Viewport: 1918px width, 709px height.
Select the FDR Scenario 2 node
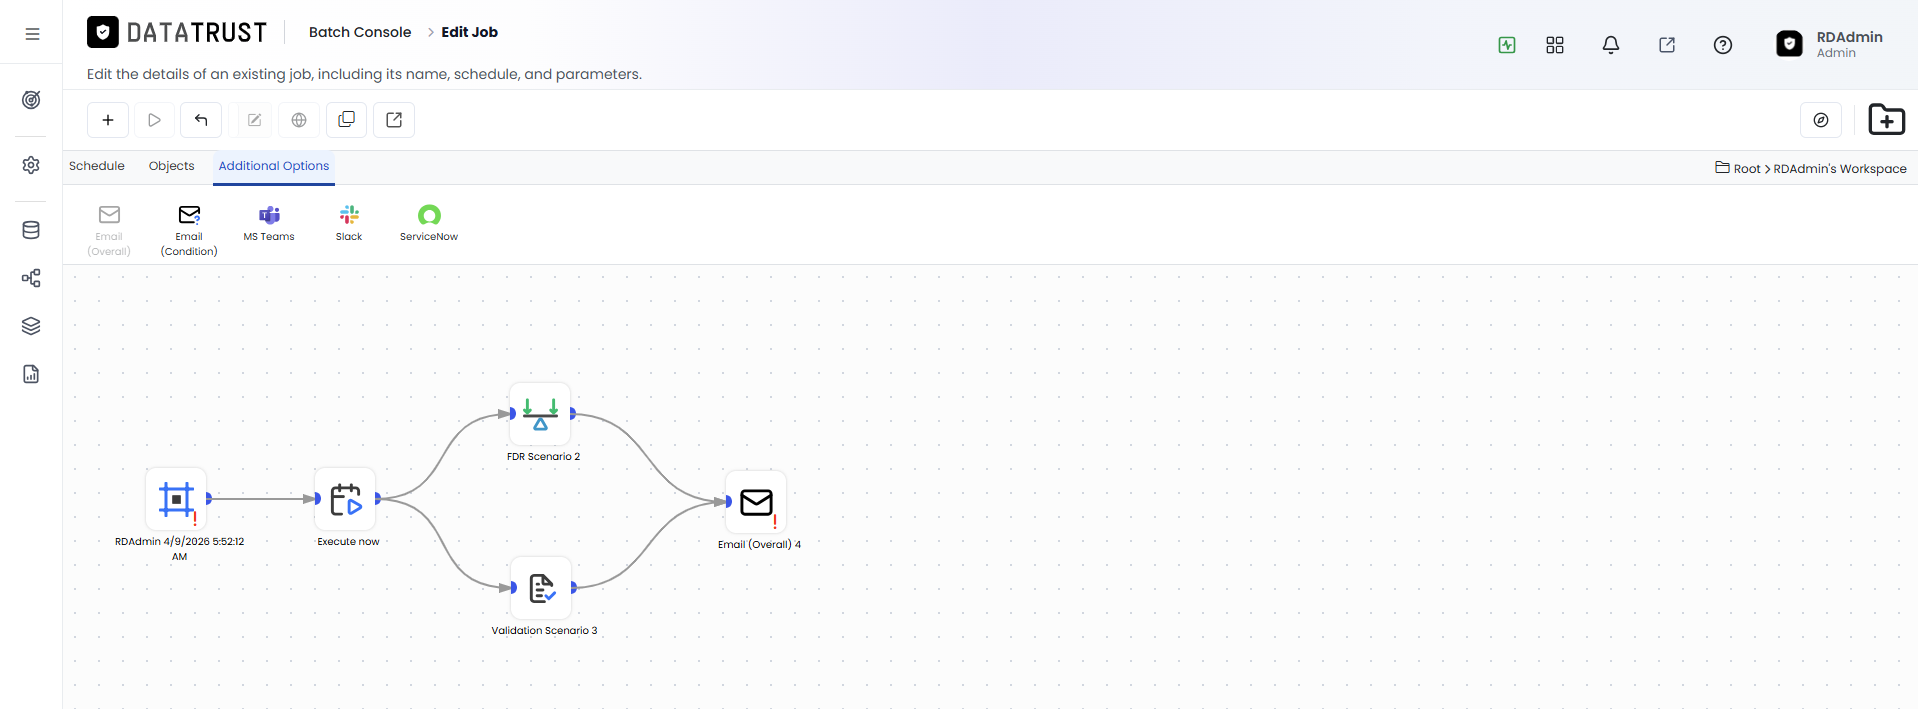coord(540,413)
